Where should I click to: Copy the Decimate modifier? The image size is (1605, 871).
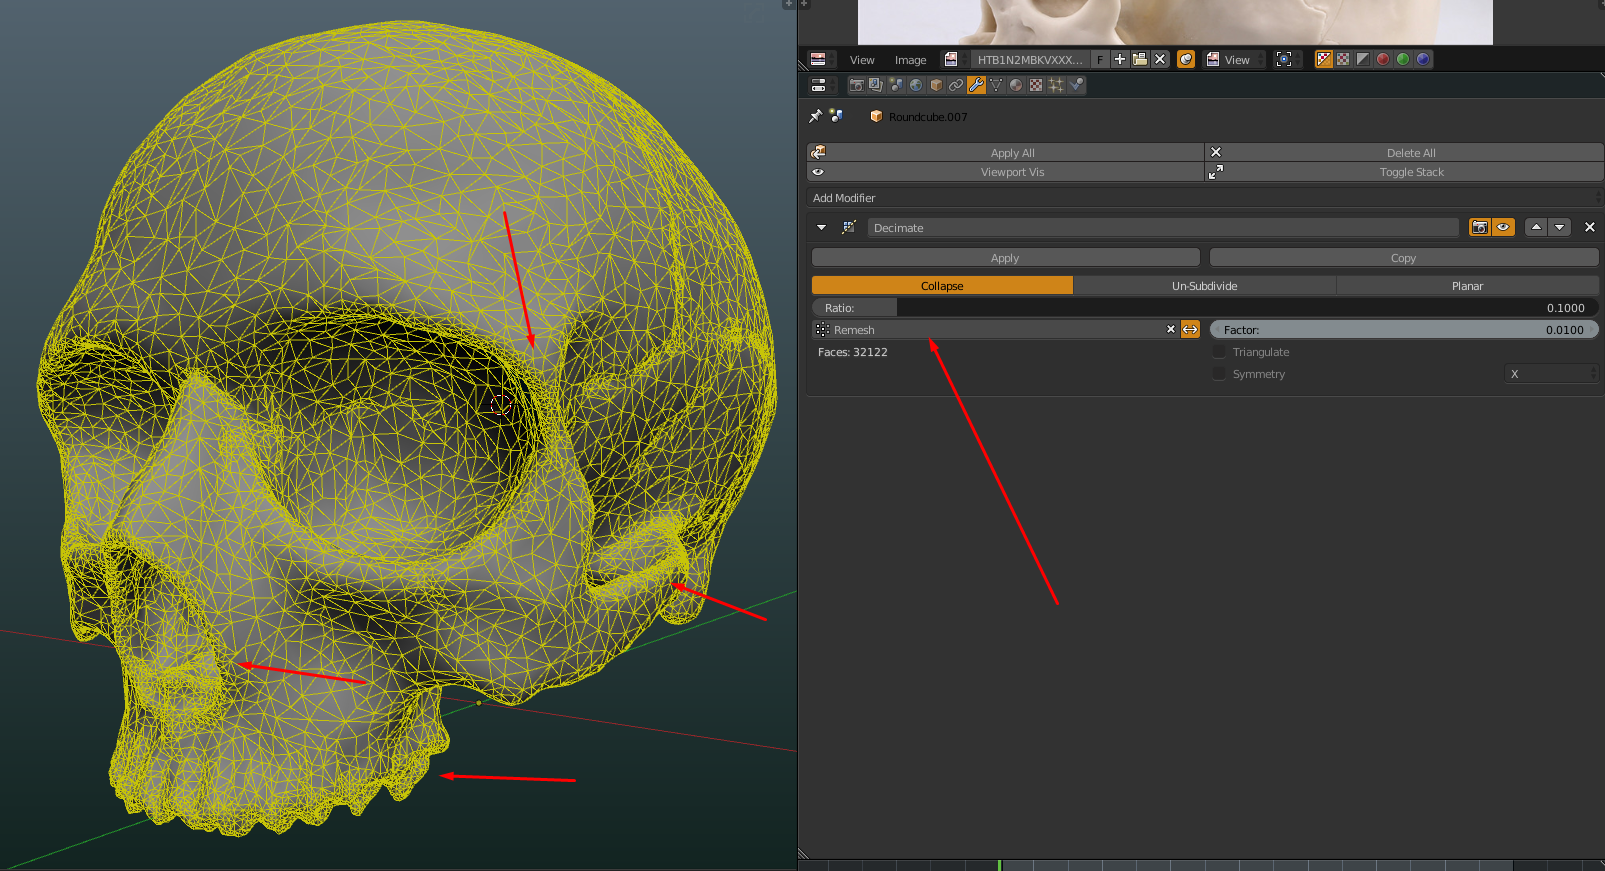(1404, 258)
